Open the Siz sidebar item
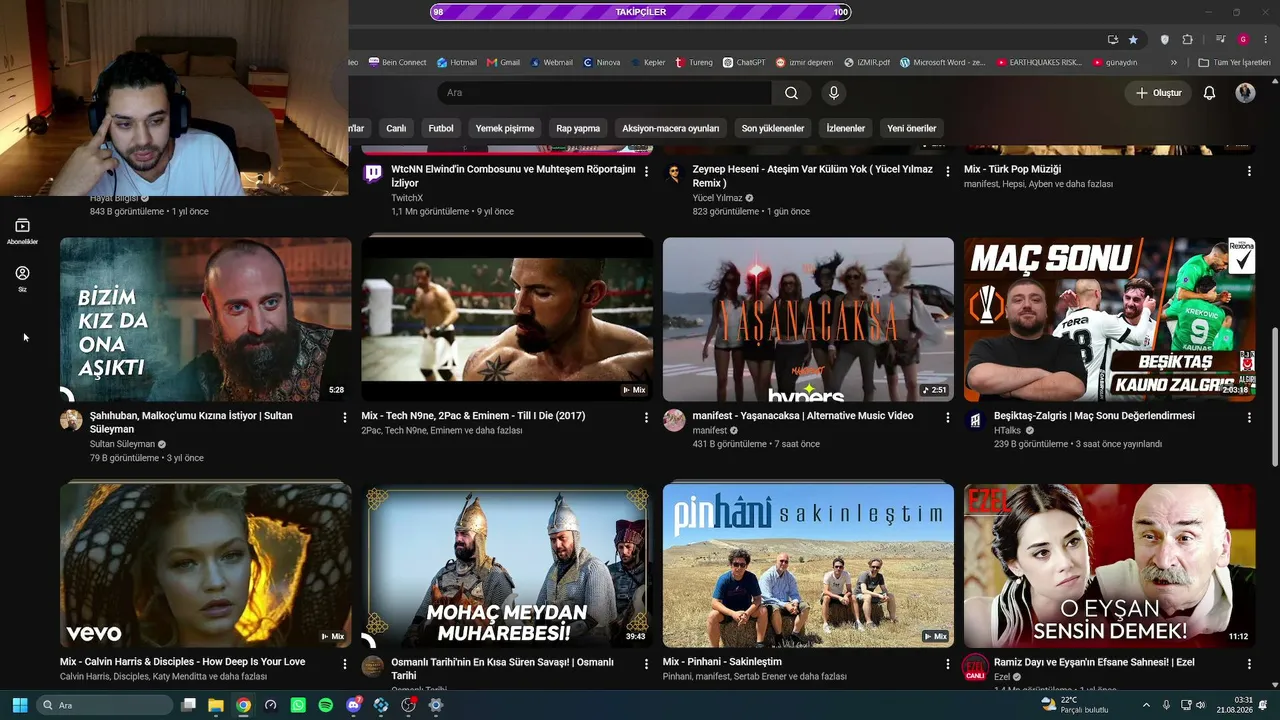1280x720 pixels. [22, 279]
